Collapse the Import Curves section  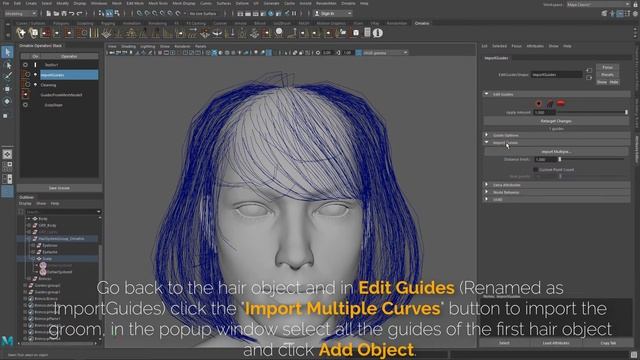point(556,143)
